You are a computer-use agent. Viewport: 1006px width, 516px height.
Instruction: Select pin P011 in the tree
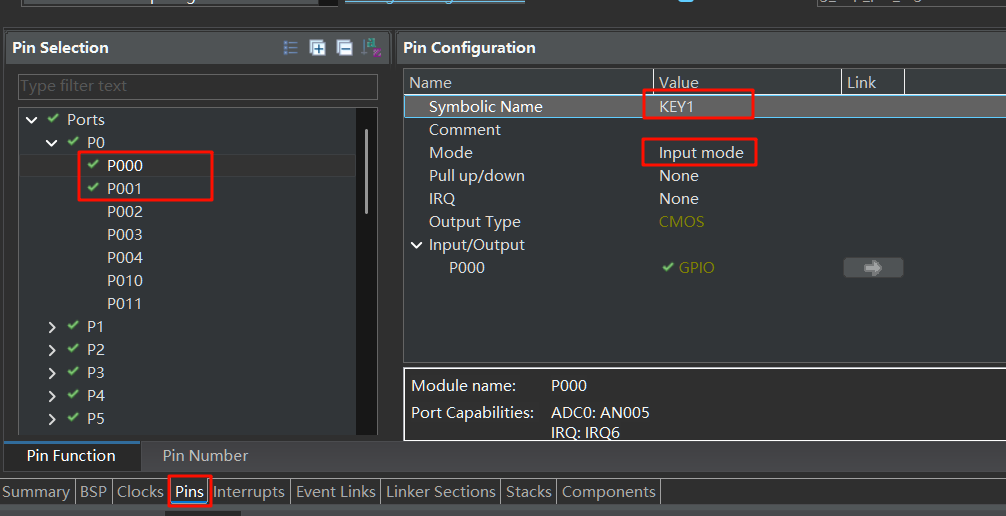click(124, 304)
